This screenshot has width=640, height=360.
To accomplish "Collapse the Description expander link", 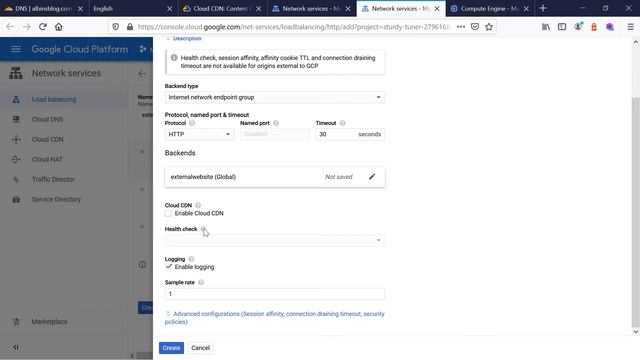I will click(184, 39).
